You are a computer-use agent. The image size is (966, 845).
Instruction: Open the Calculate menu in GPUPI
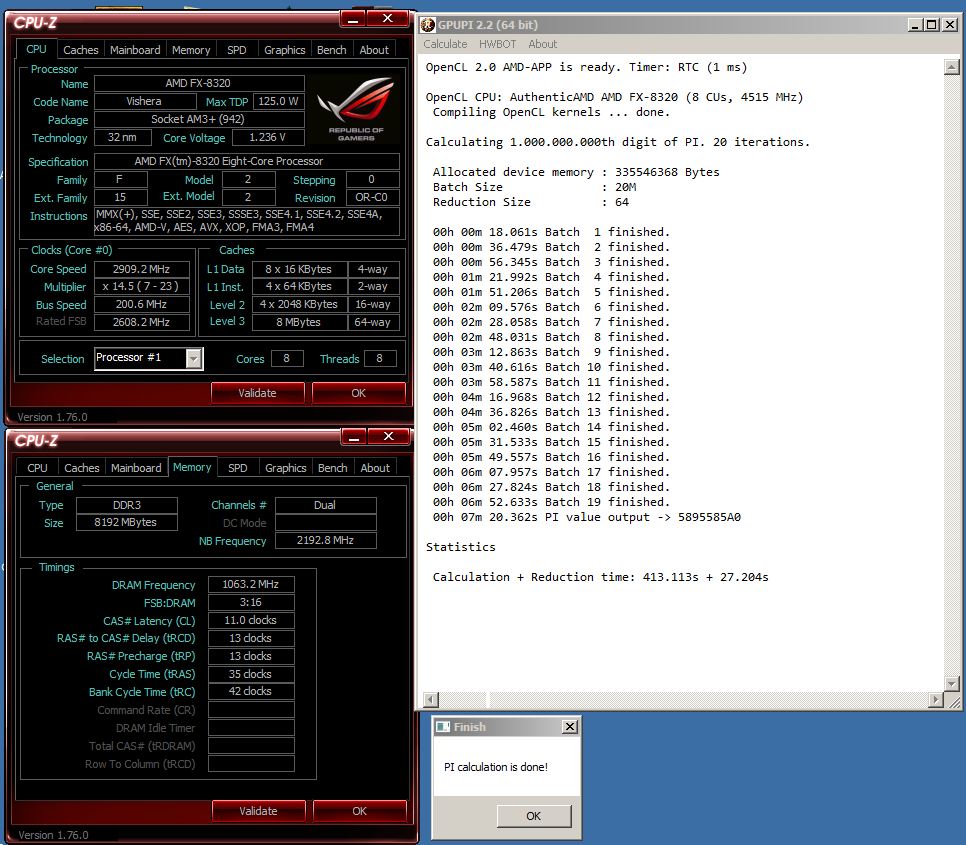coord(445,44)
